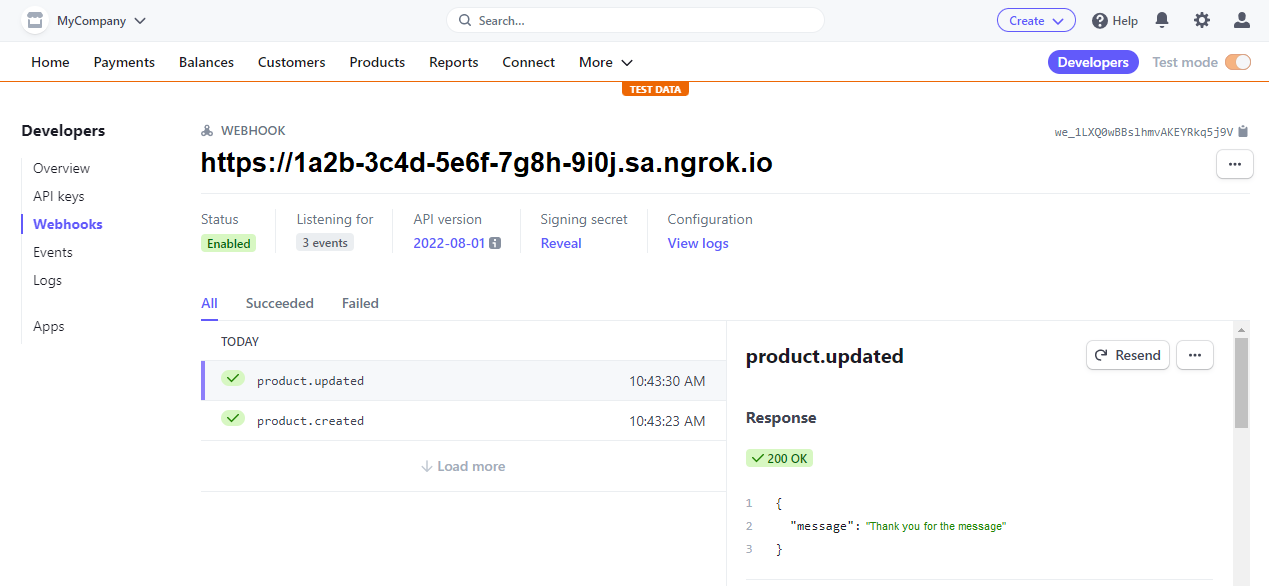The width and height of the screenshot is (1269, 586).
Task: Open the settings gear
Action: point(1201,20)
